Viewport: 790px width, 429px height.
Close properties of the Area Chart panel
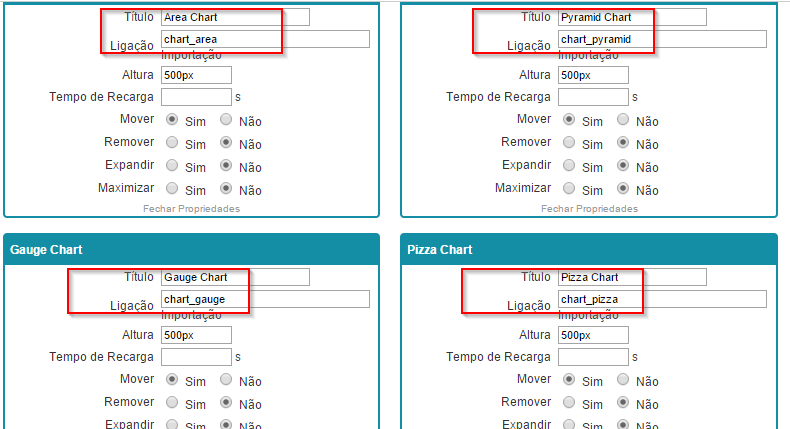[x=191, y=208]
